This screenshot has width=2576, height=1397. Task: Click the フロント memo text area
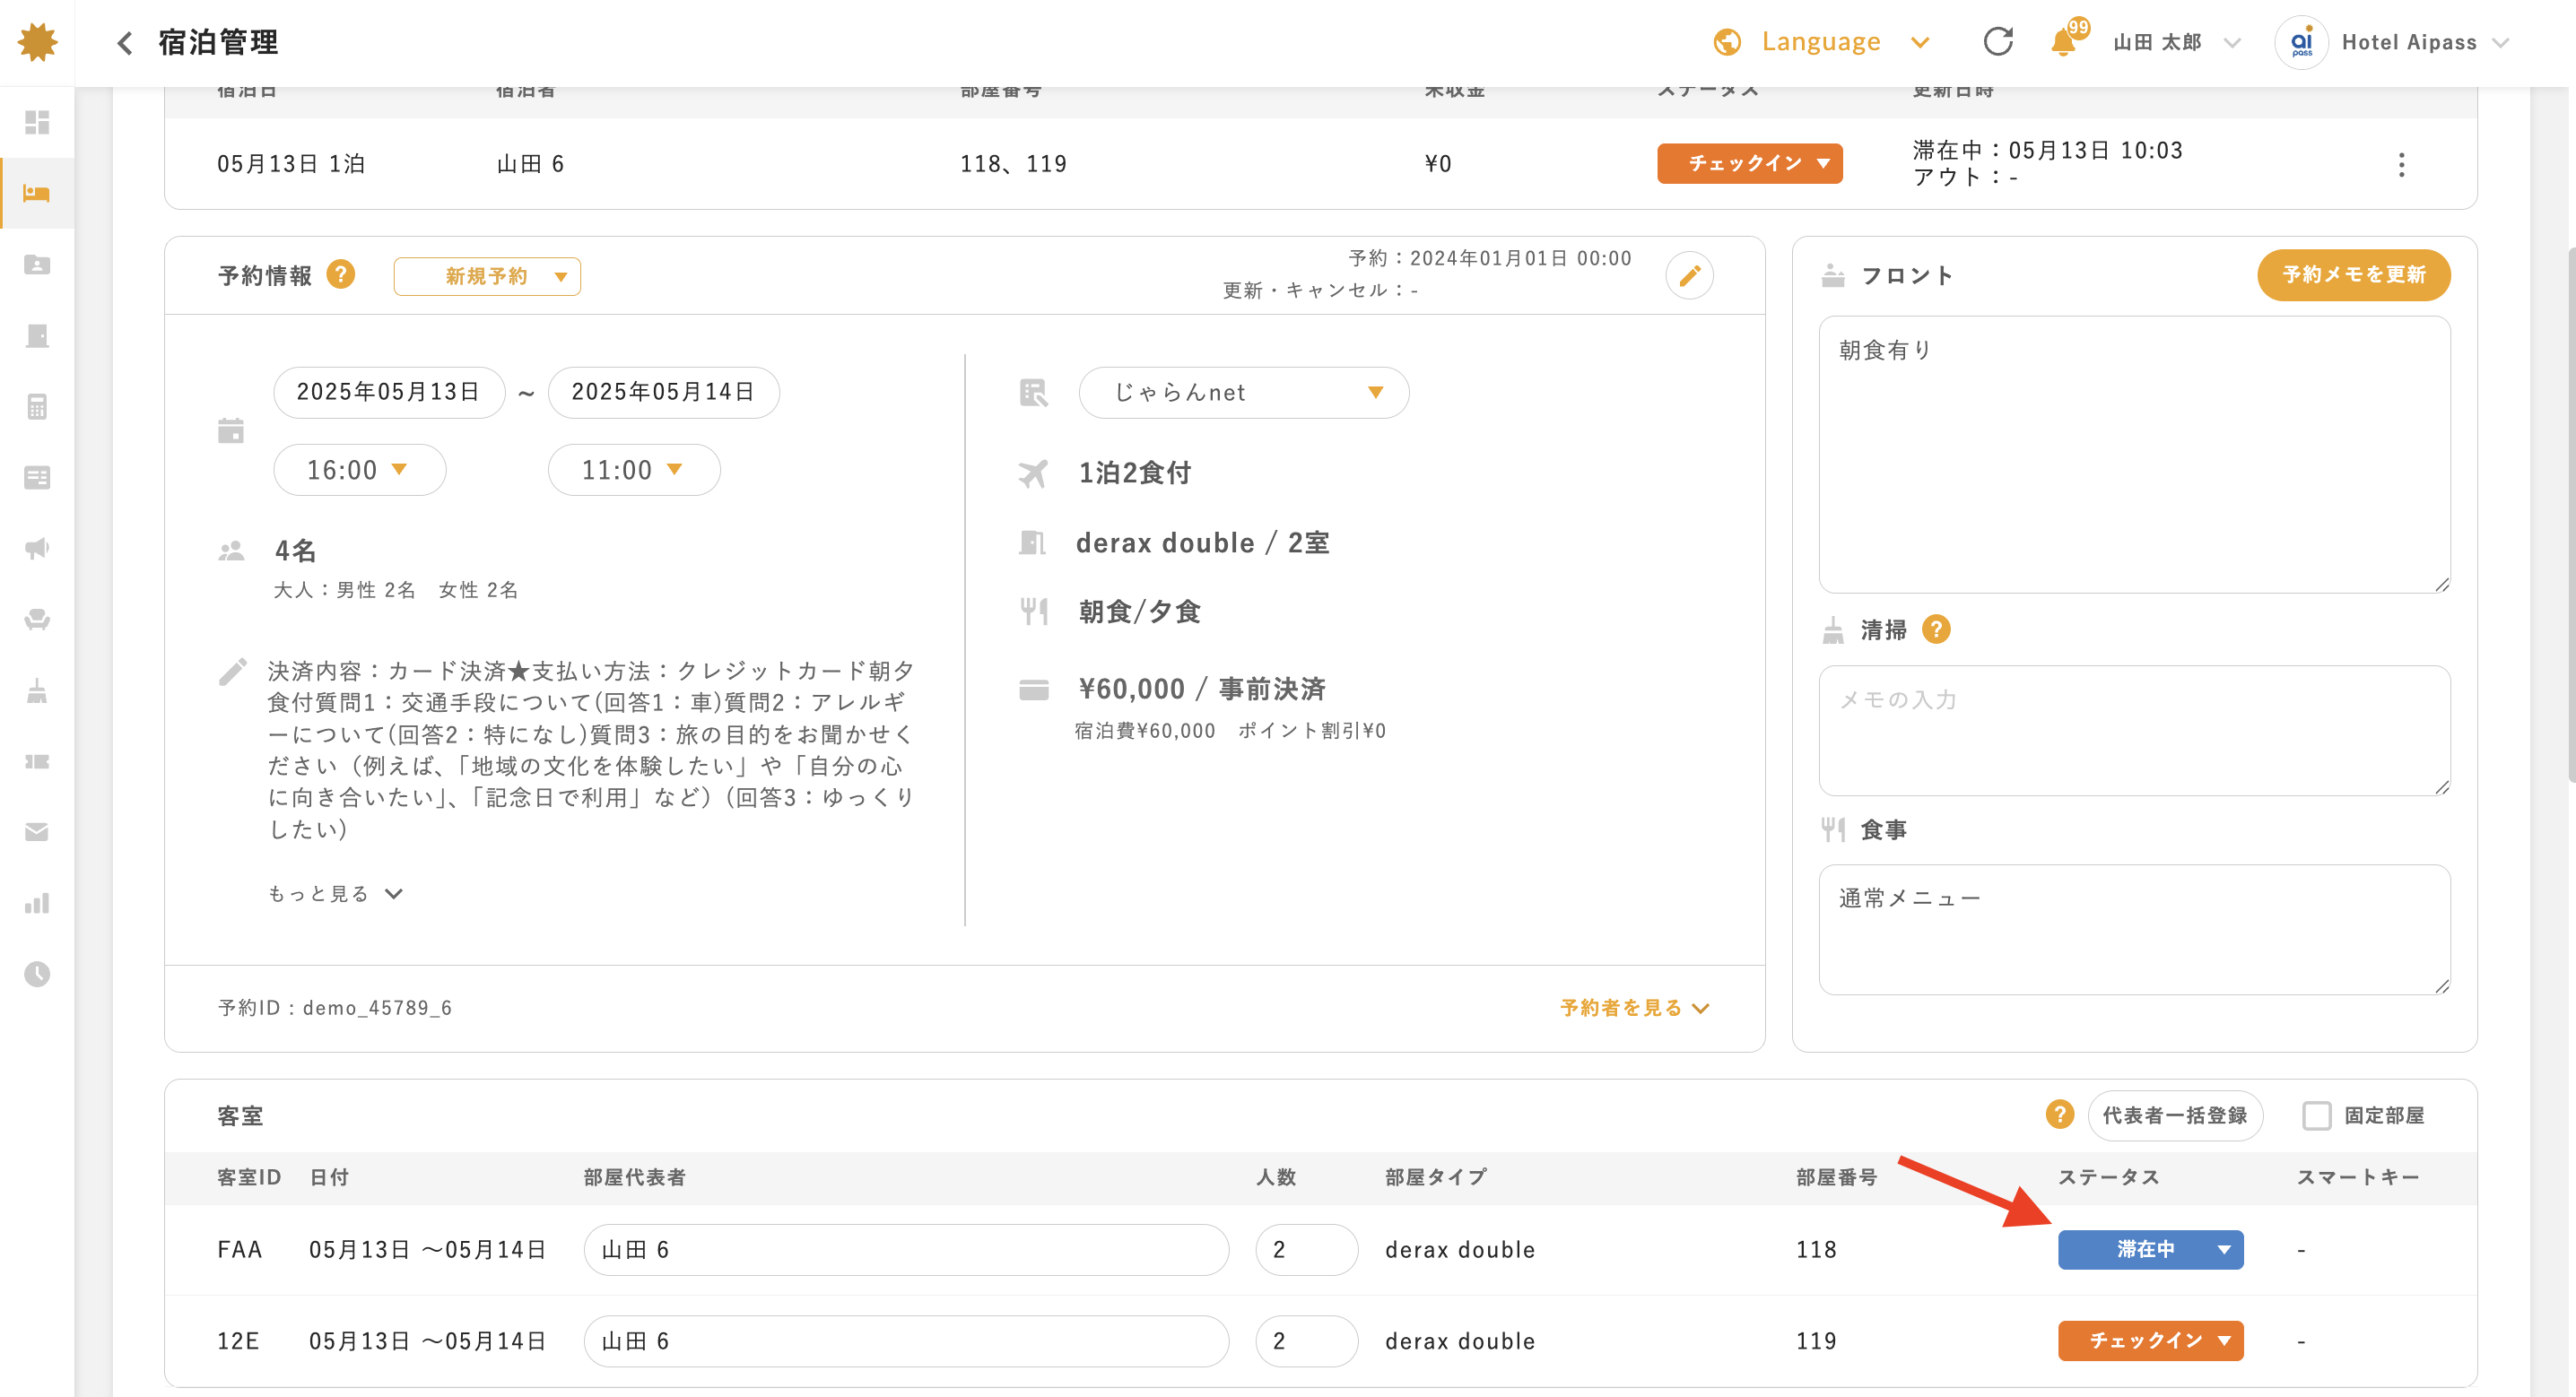[2134, 455]
